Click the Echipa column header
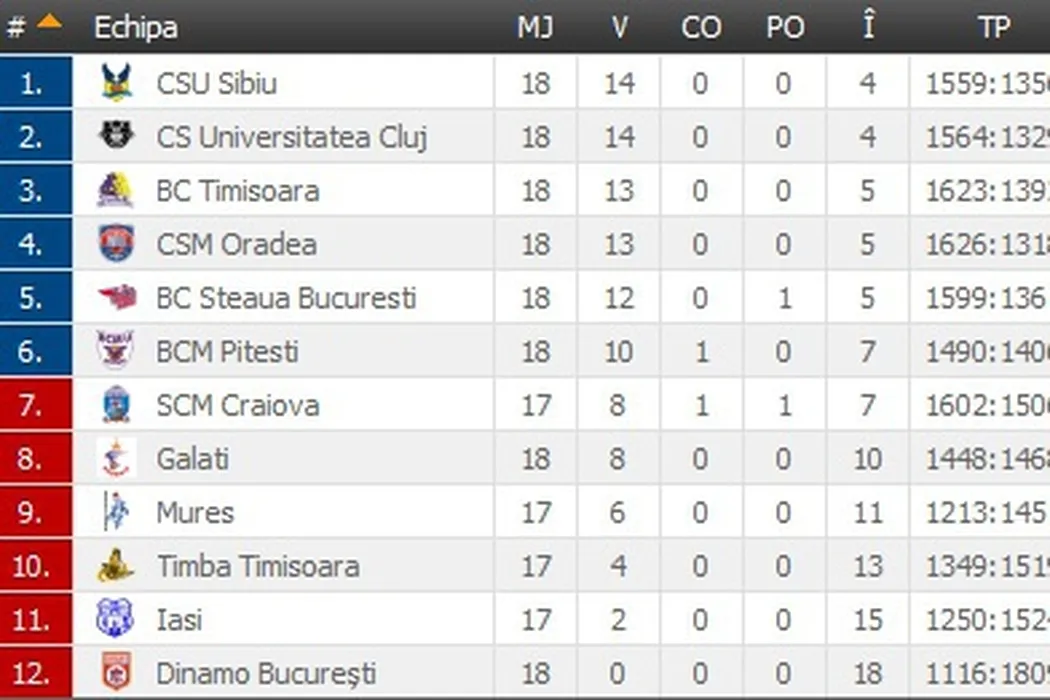This screenshot has height=700, width=1050. tap(136, 27)
